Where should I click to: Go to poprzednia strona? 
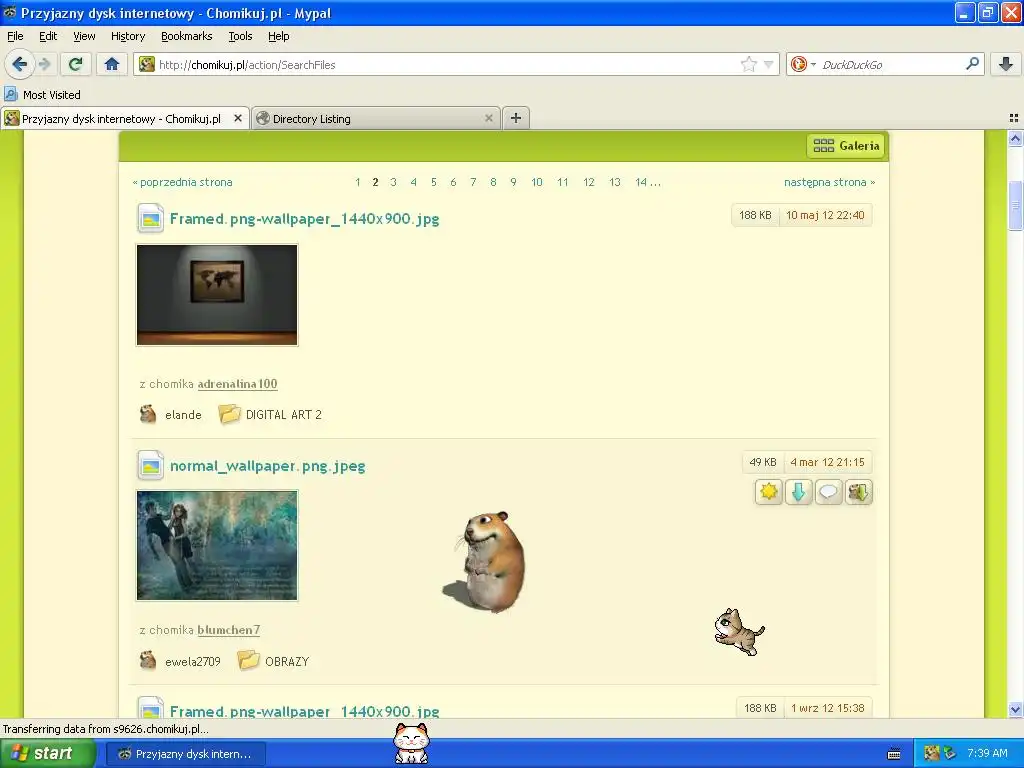(x=183, y=182)
